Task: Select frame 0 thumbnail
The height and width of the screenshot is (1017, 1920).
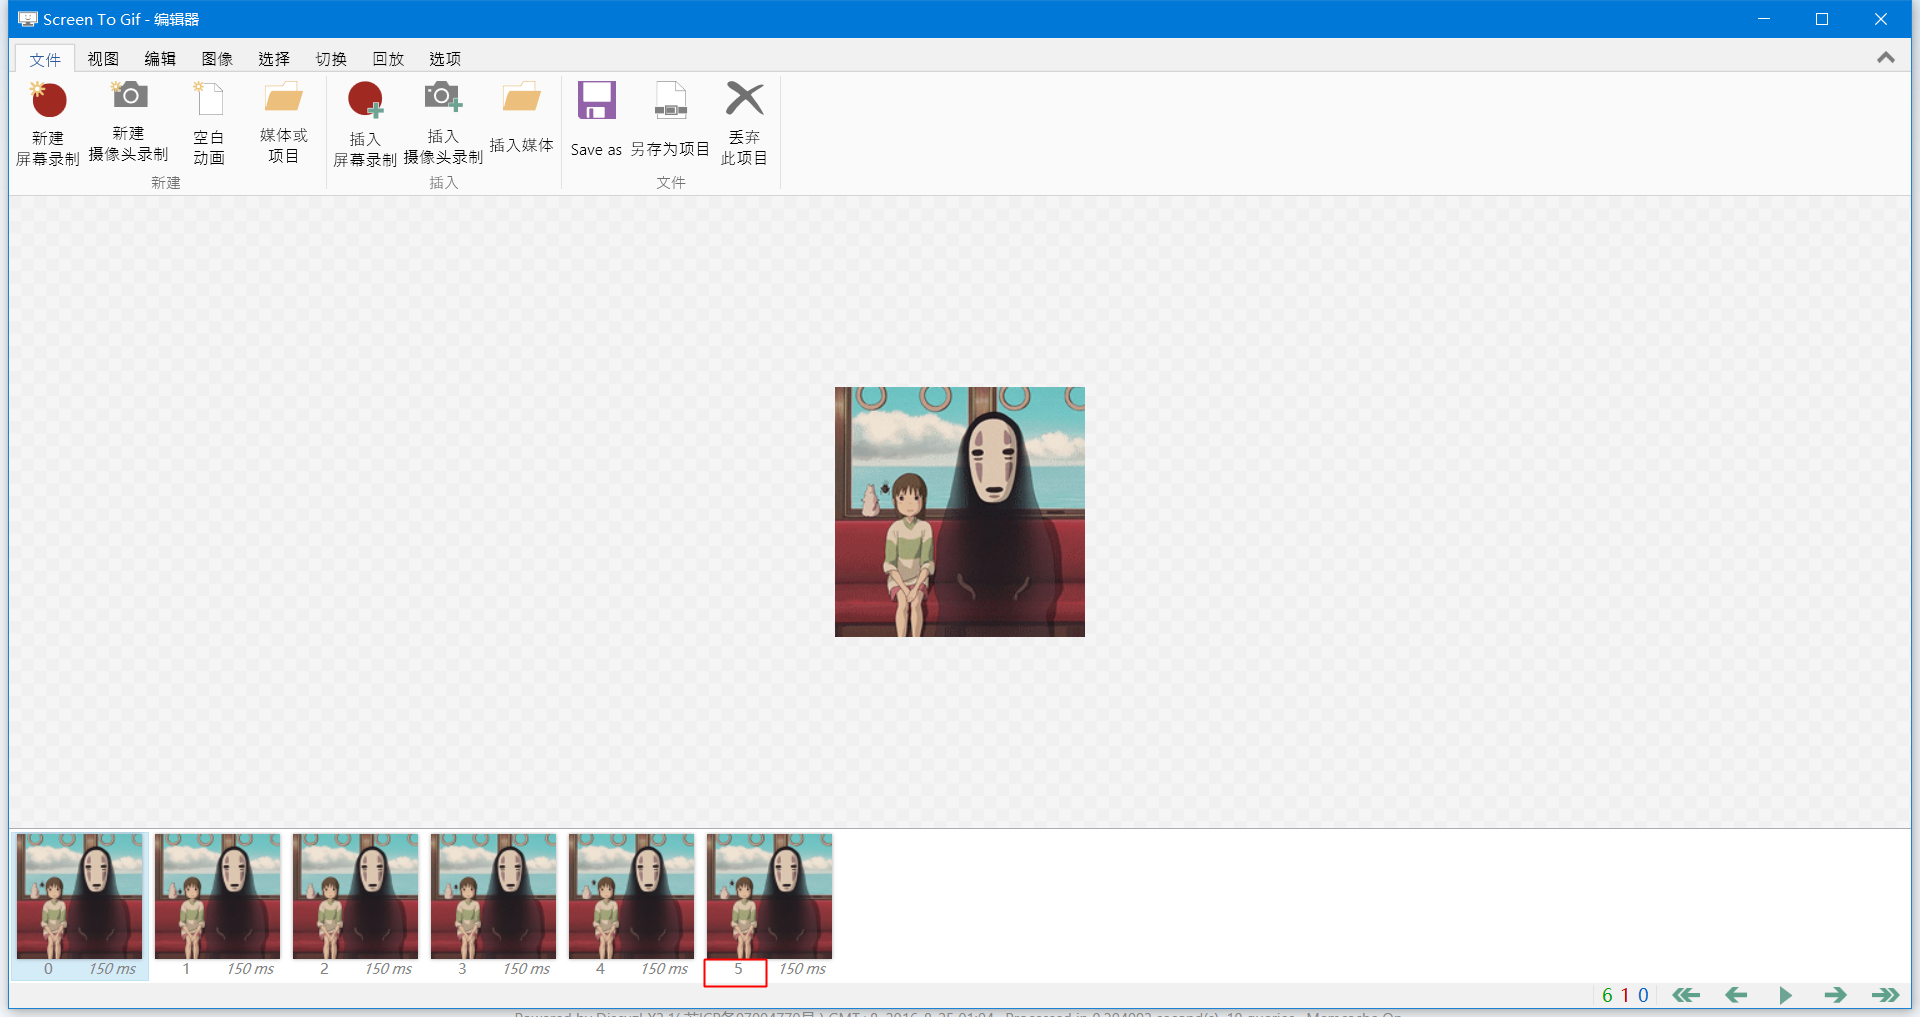Action: click(x=80, y=897)
